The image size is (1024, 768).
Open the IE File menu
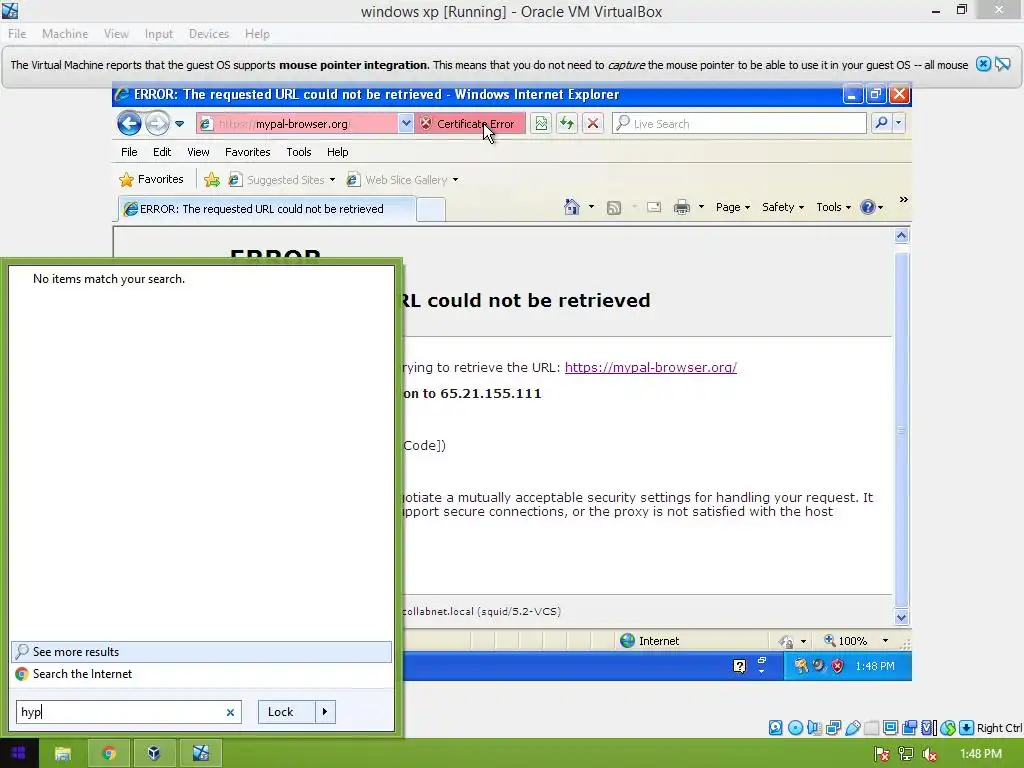pos(129,152)
